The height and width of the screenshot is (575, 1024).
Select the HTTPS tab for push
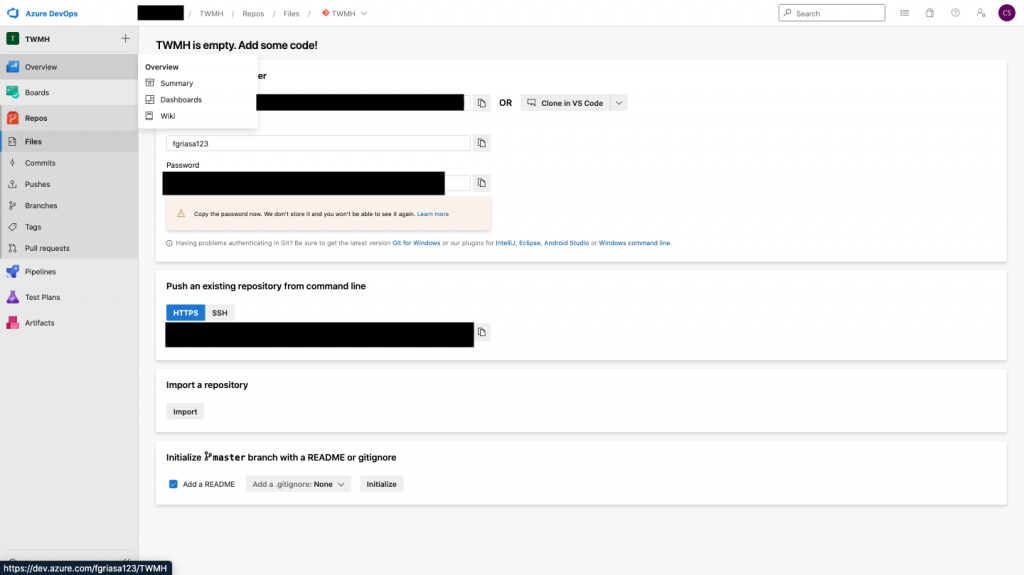(185, 312)
